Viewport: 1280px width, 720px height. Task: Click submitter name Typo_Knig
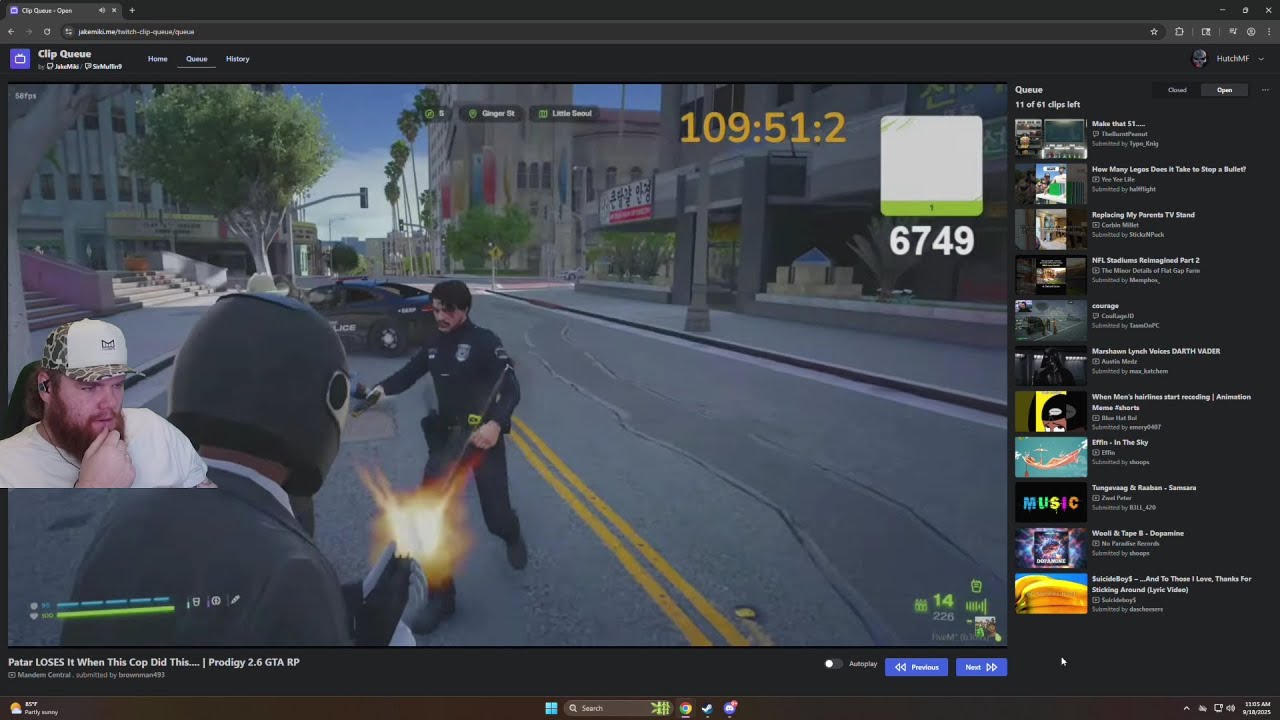[x=1143, y=143]
